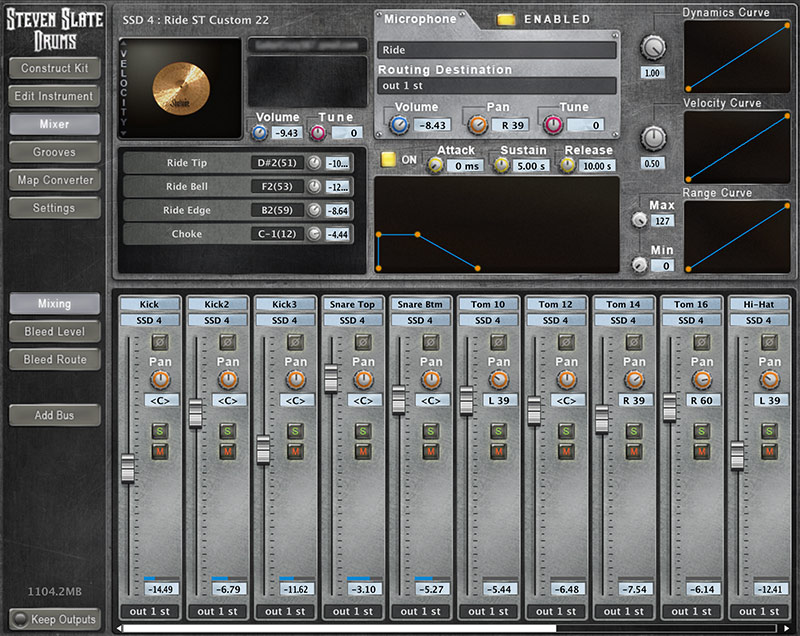Open the Snare Top channel output routing
This screenshot has width=800, height=636.
click(353, 611)
